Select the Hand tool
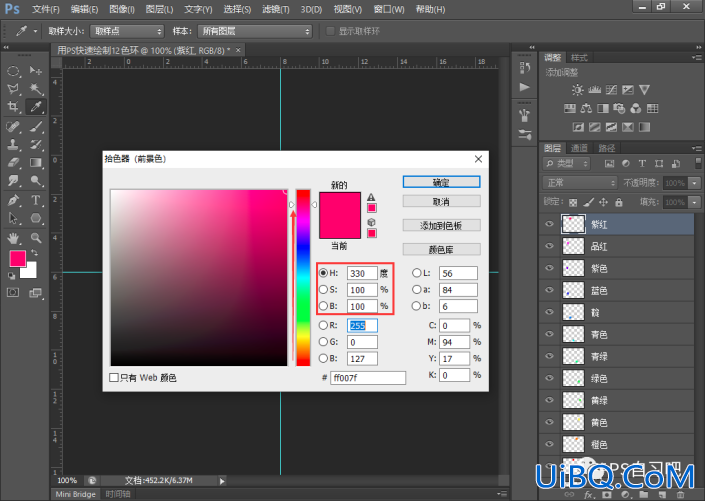Viewport: 705px width, 501px height. pyautogui.click(x=13, y=238)
